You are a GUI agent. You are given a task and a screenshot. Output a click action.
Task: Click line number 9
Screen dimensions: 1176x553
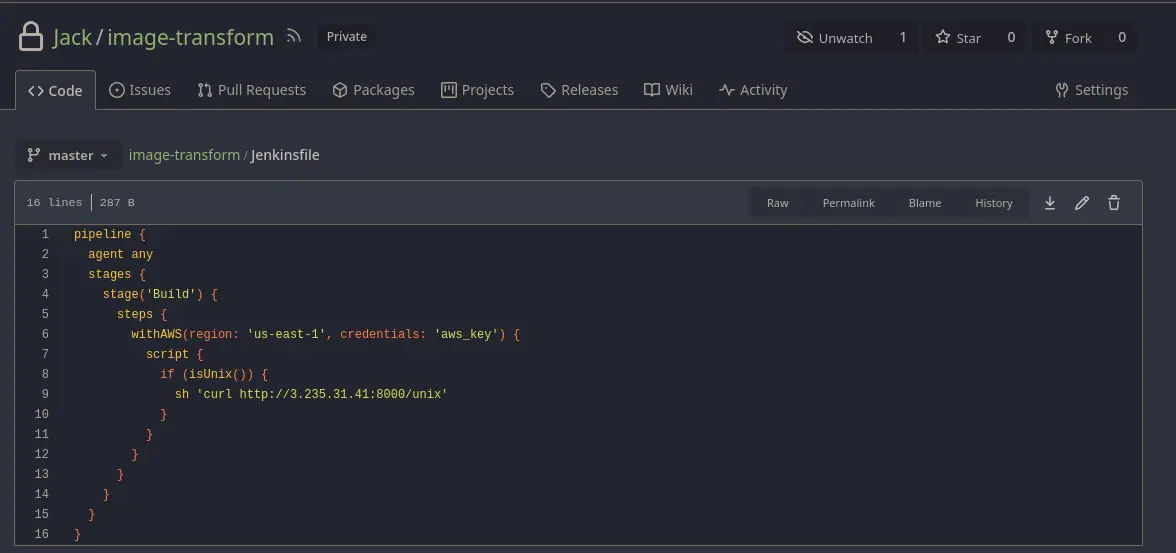pyautogui.click(x=45, y=394)
